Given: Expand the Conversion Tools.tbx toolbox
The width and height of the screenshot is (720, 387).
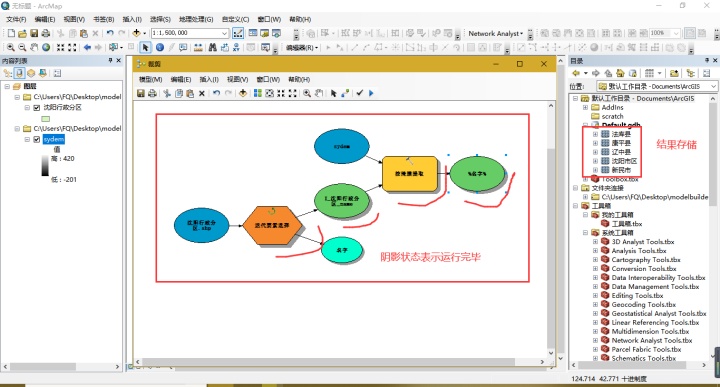Looking at the screenshot, I should click(596, 269).
